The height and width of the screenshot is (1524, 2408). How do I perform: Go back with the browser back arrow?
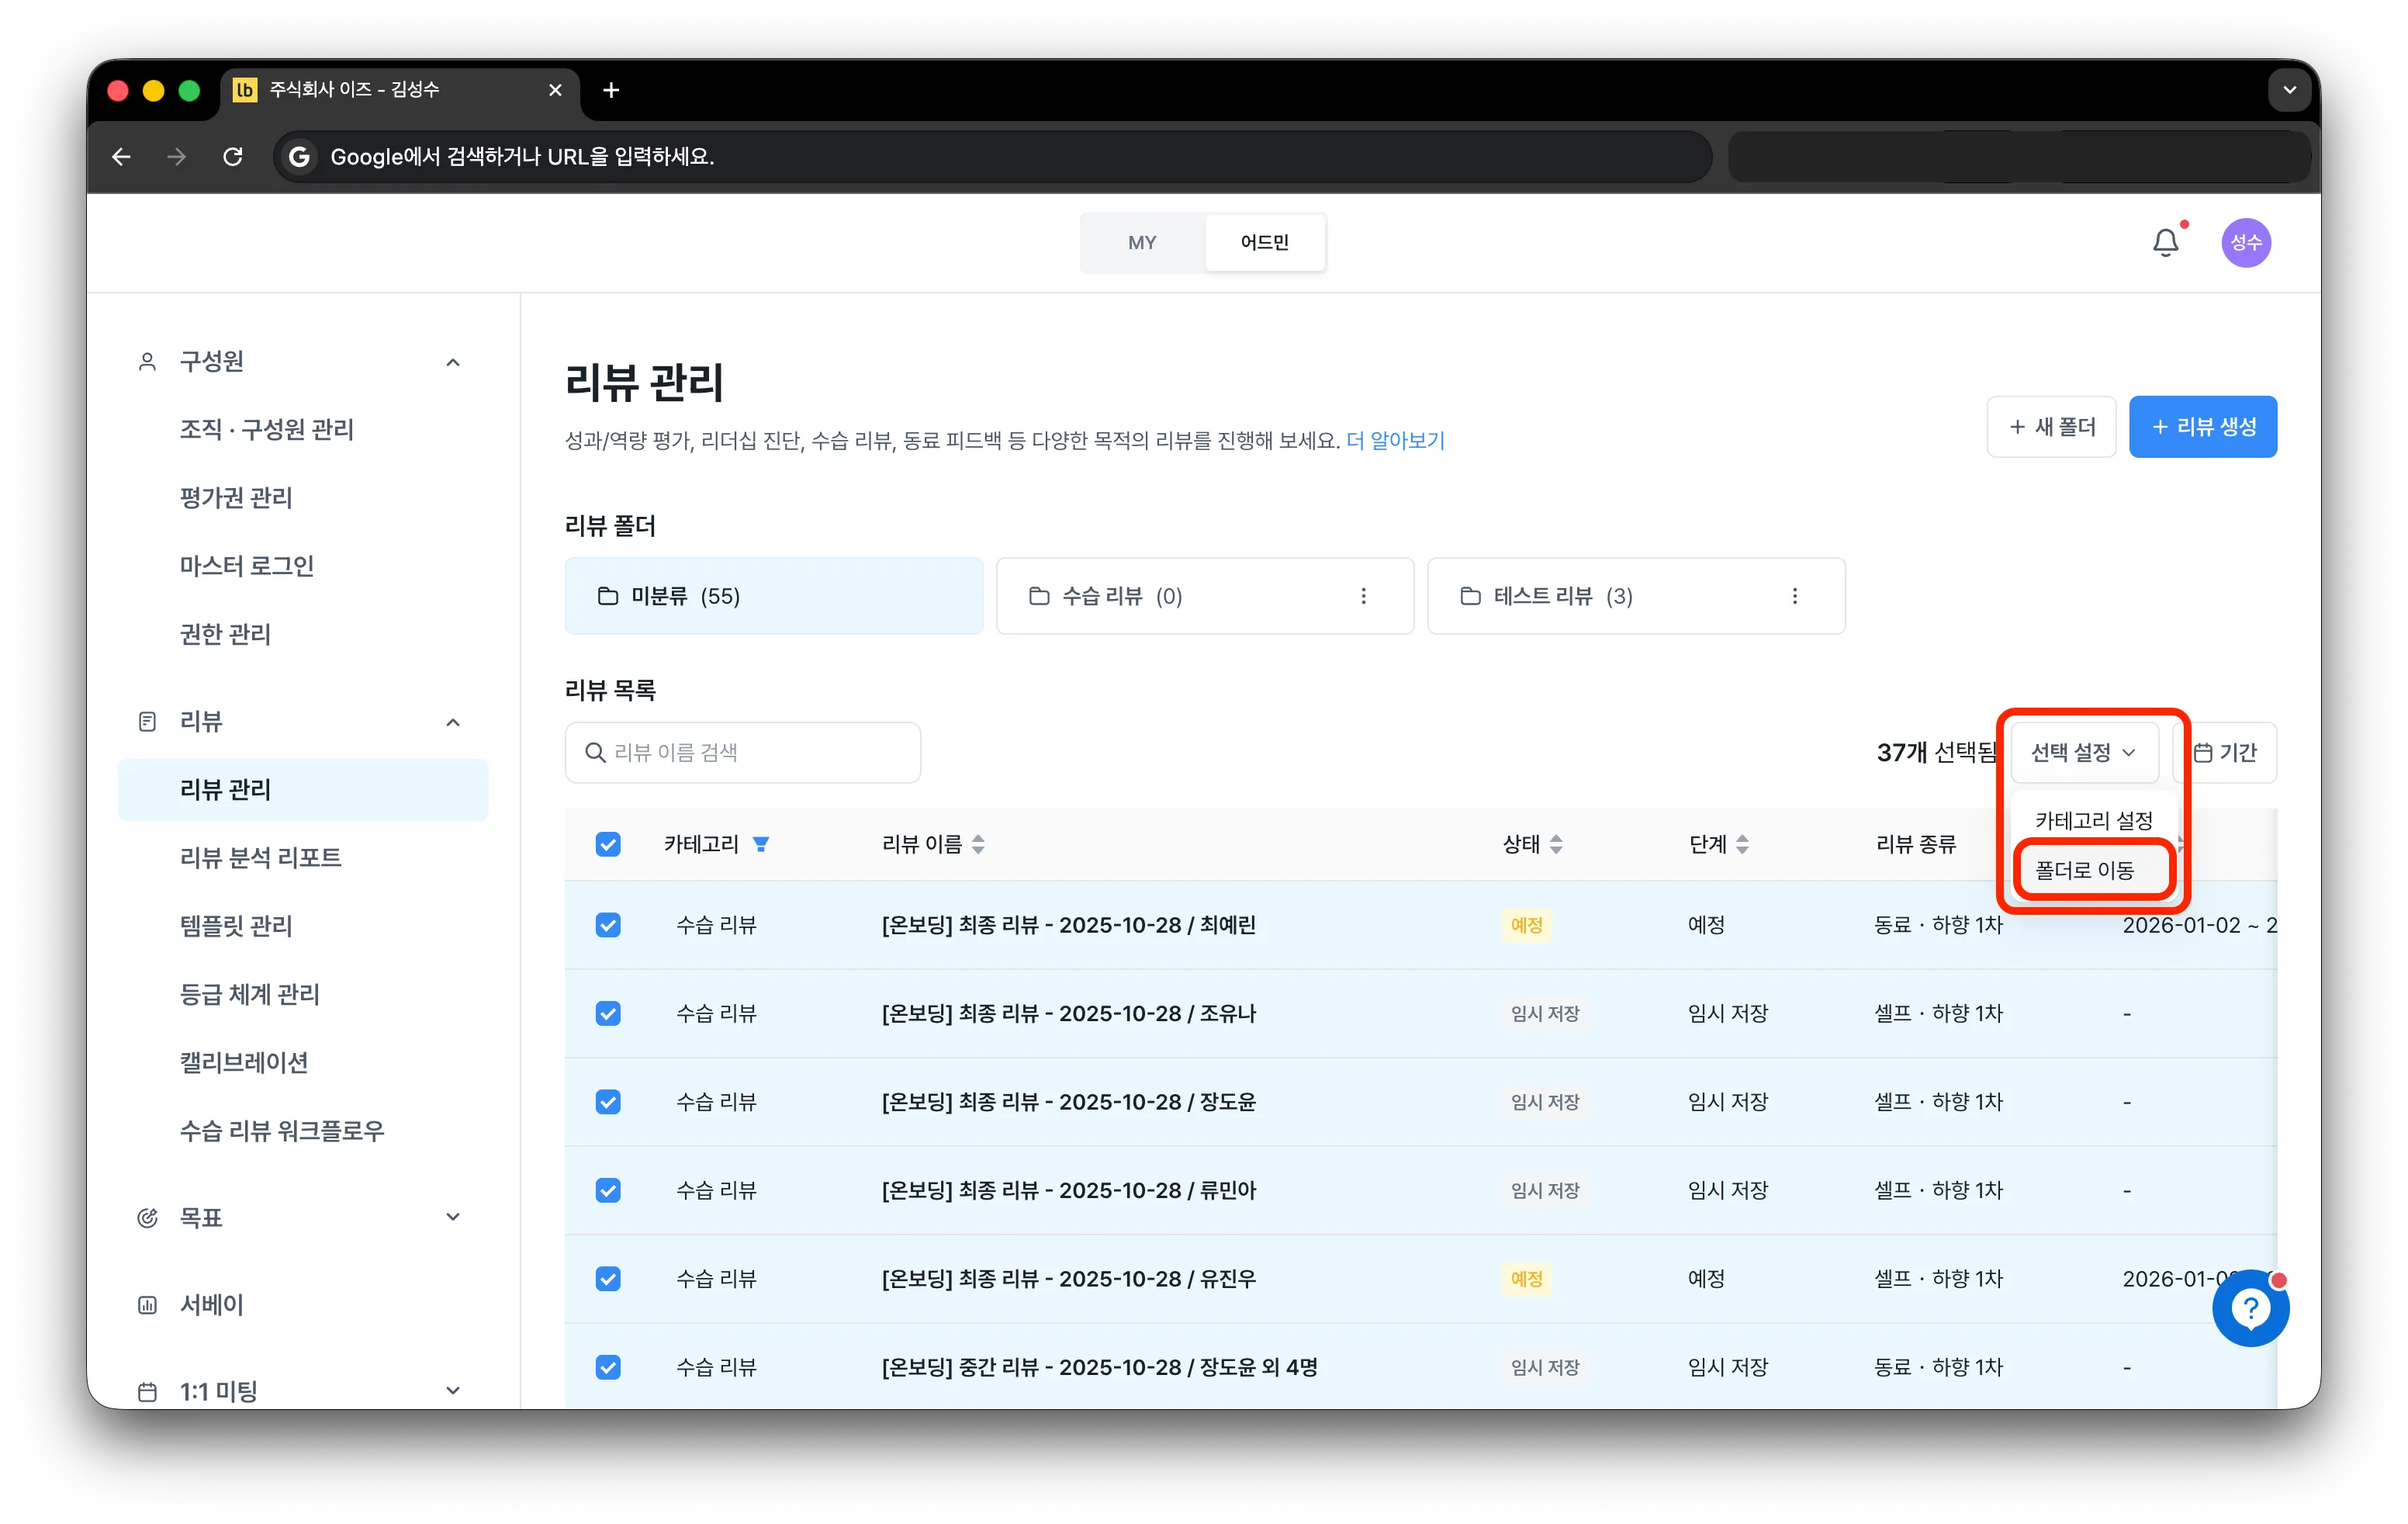tap(121, 157)
